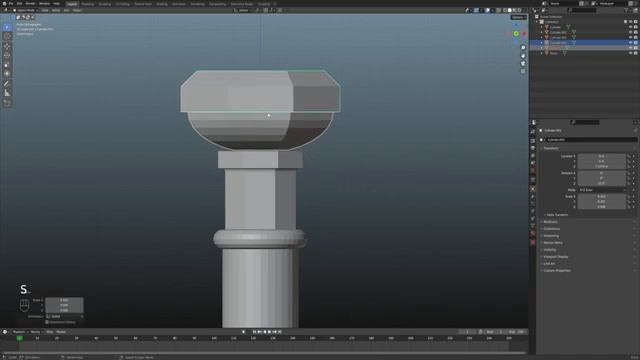
Task: Click the timeline play button
Action: point(269,332)
